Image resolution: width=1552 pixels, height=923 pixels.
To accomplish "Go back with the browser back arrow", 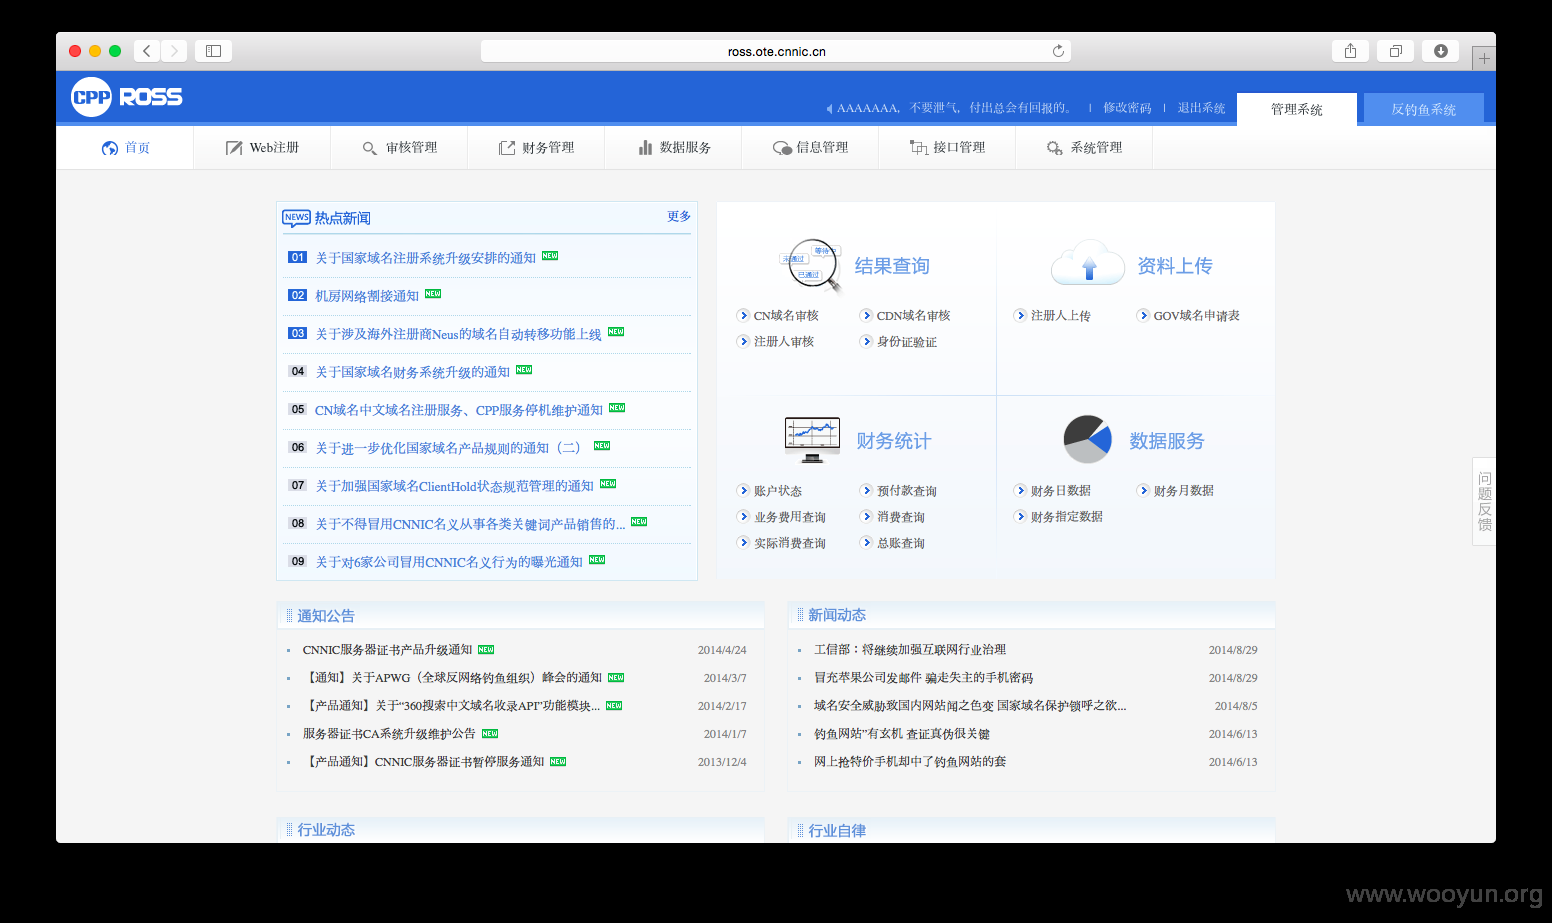I will click(x=146, y=51).
